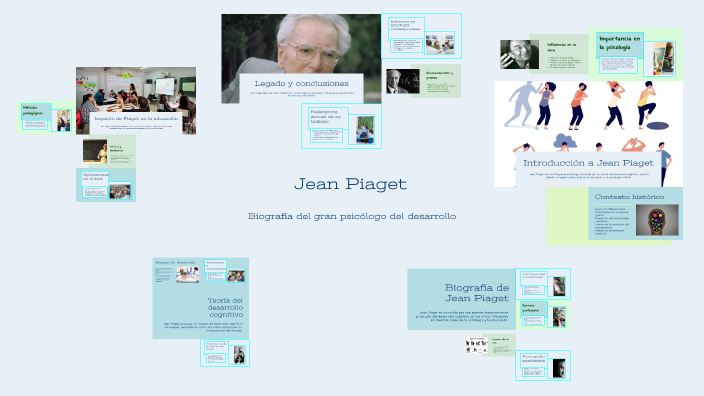Open "Importancia en la psicología" subtopic
704x396 pixels.
tap(620, 43)
